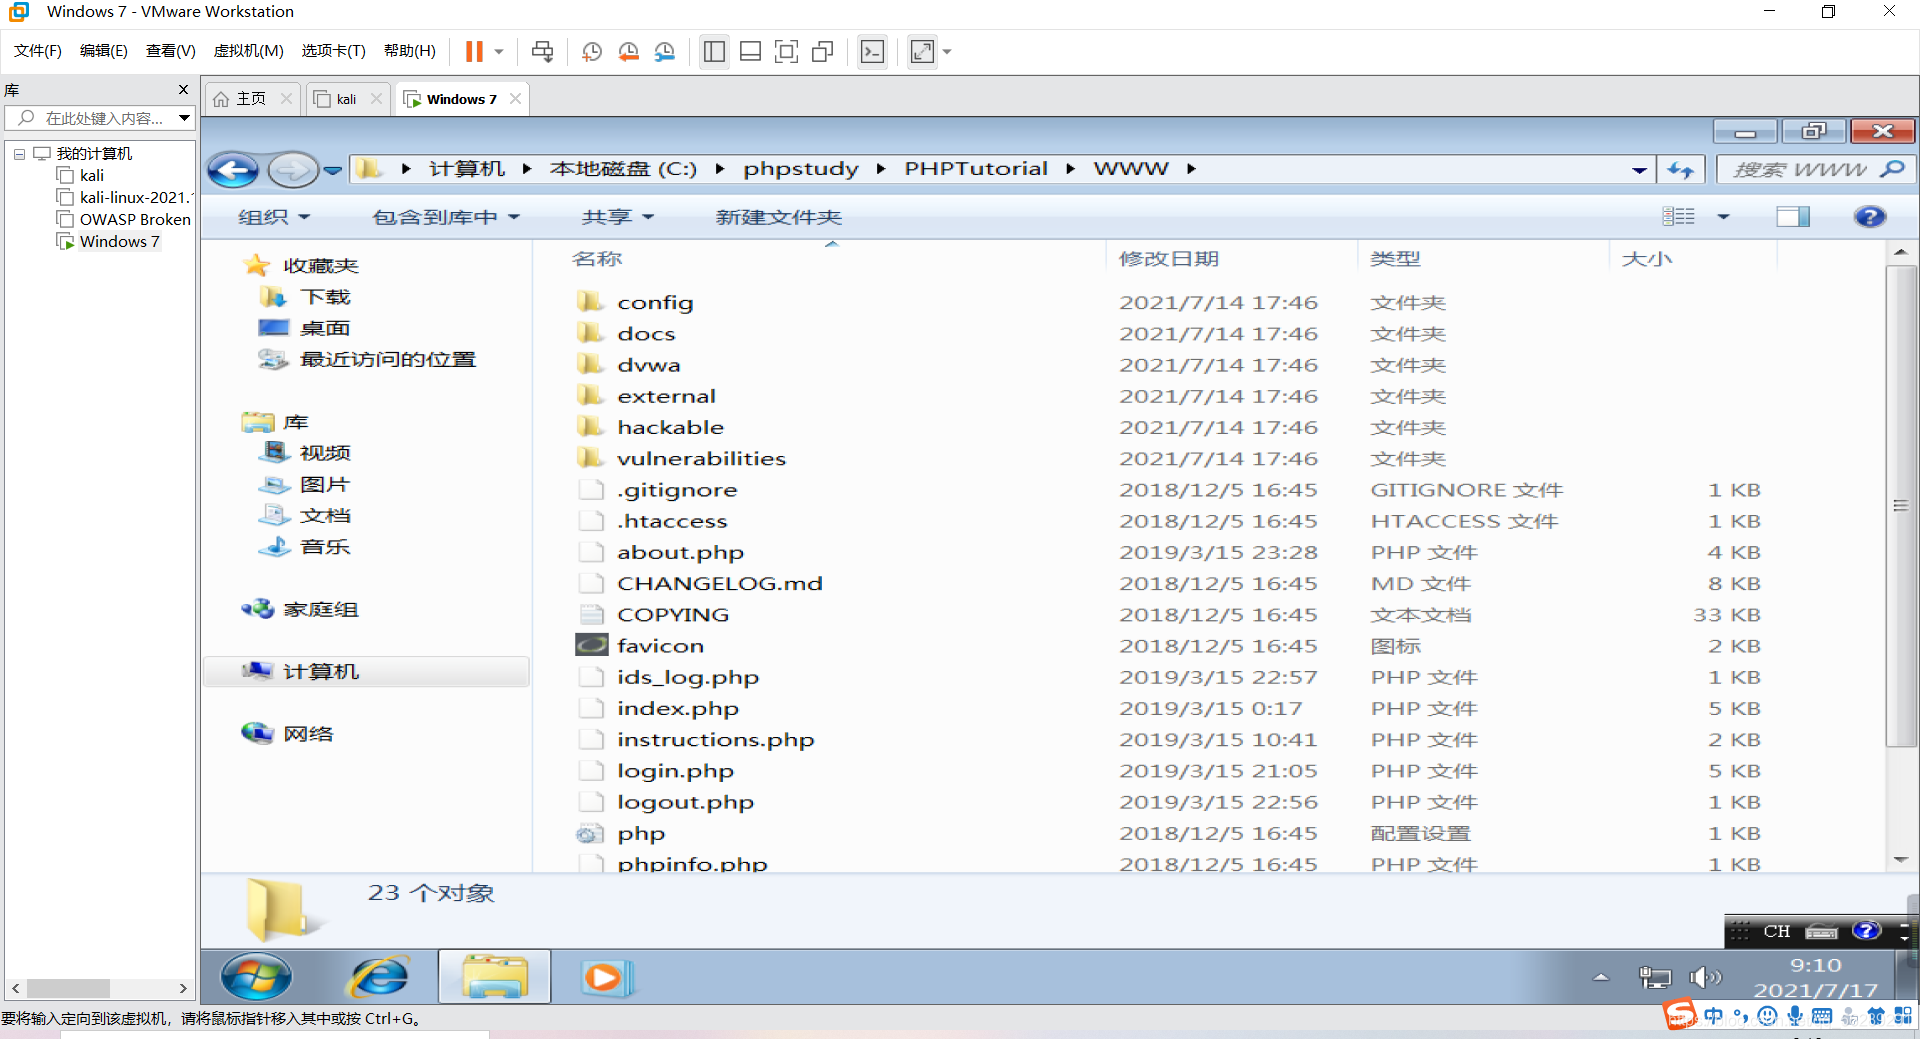Open 下载 in the favorites pane
Viewport: 1920px width, 1039px height.
point(324,297)
